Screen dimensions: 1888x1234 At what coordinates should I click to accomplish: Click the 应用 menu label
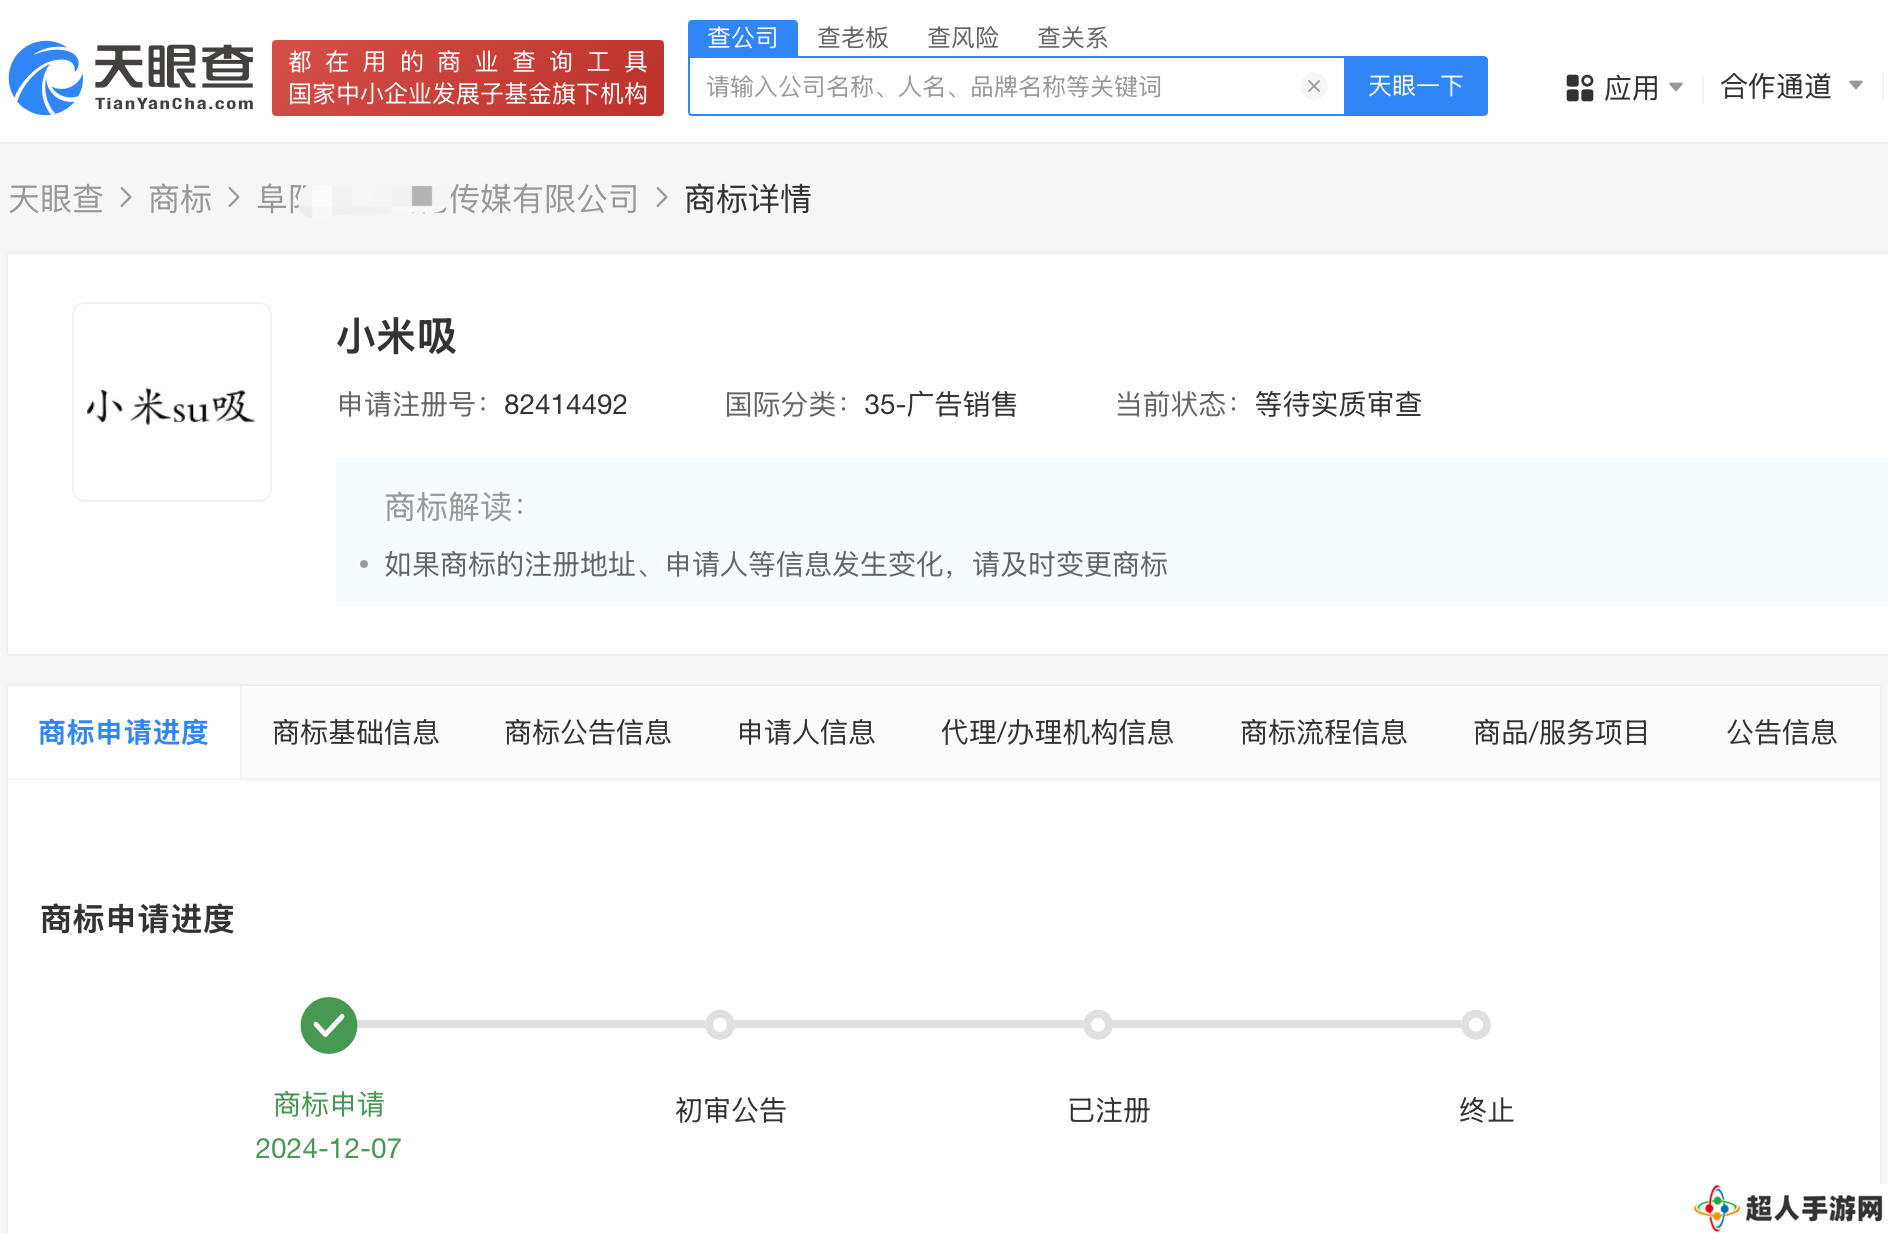point(1632,88)
